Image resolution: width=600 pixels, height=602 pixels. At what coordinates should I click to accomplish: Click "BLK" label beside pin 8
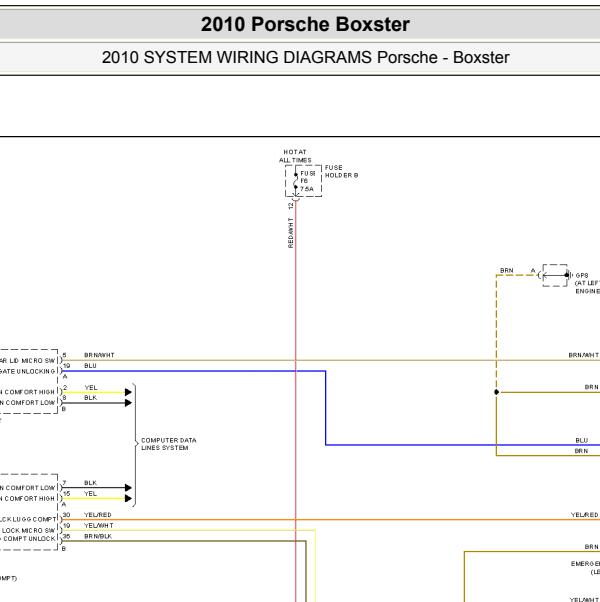pos(91,398)
